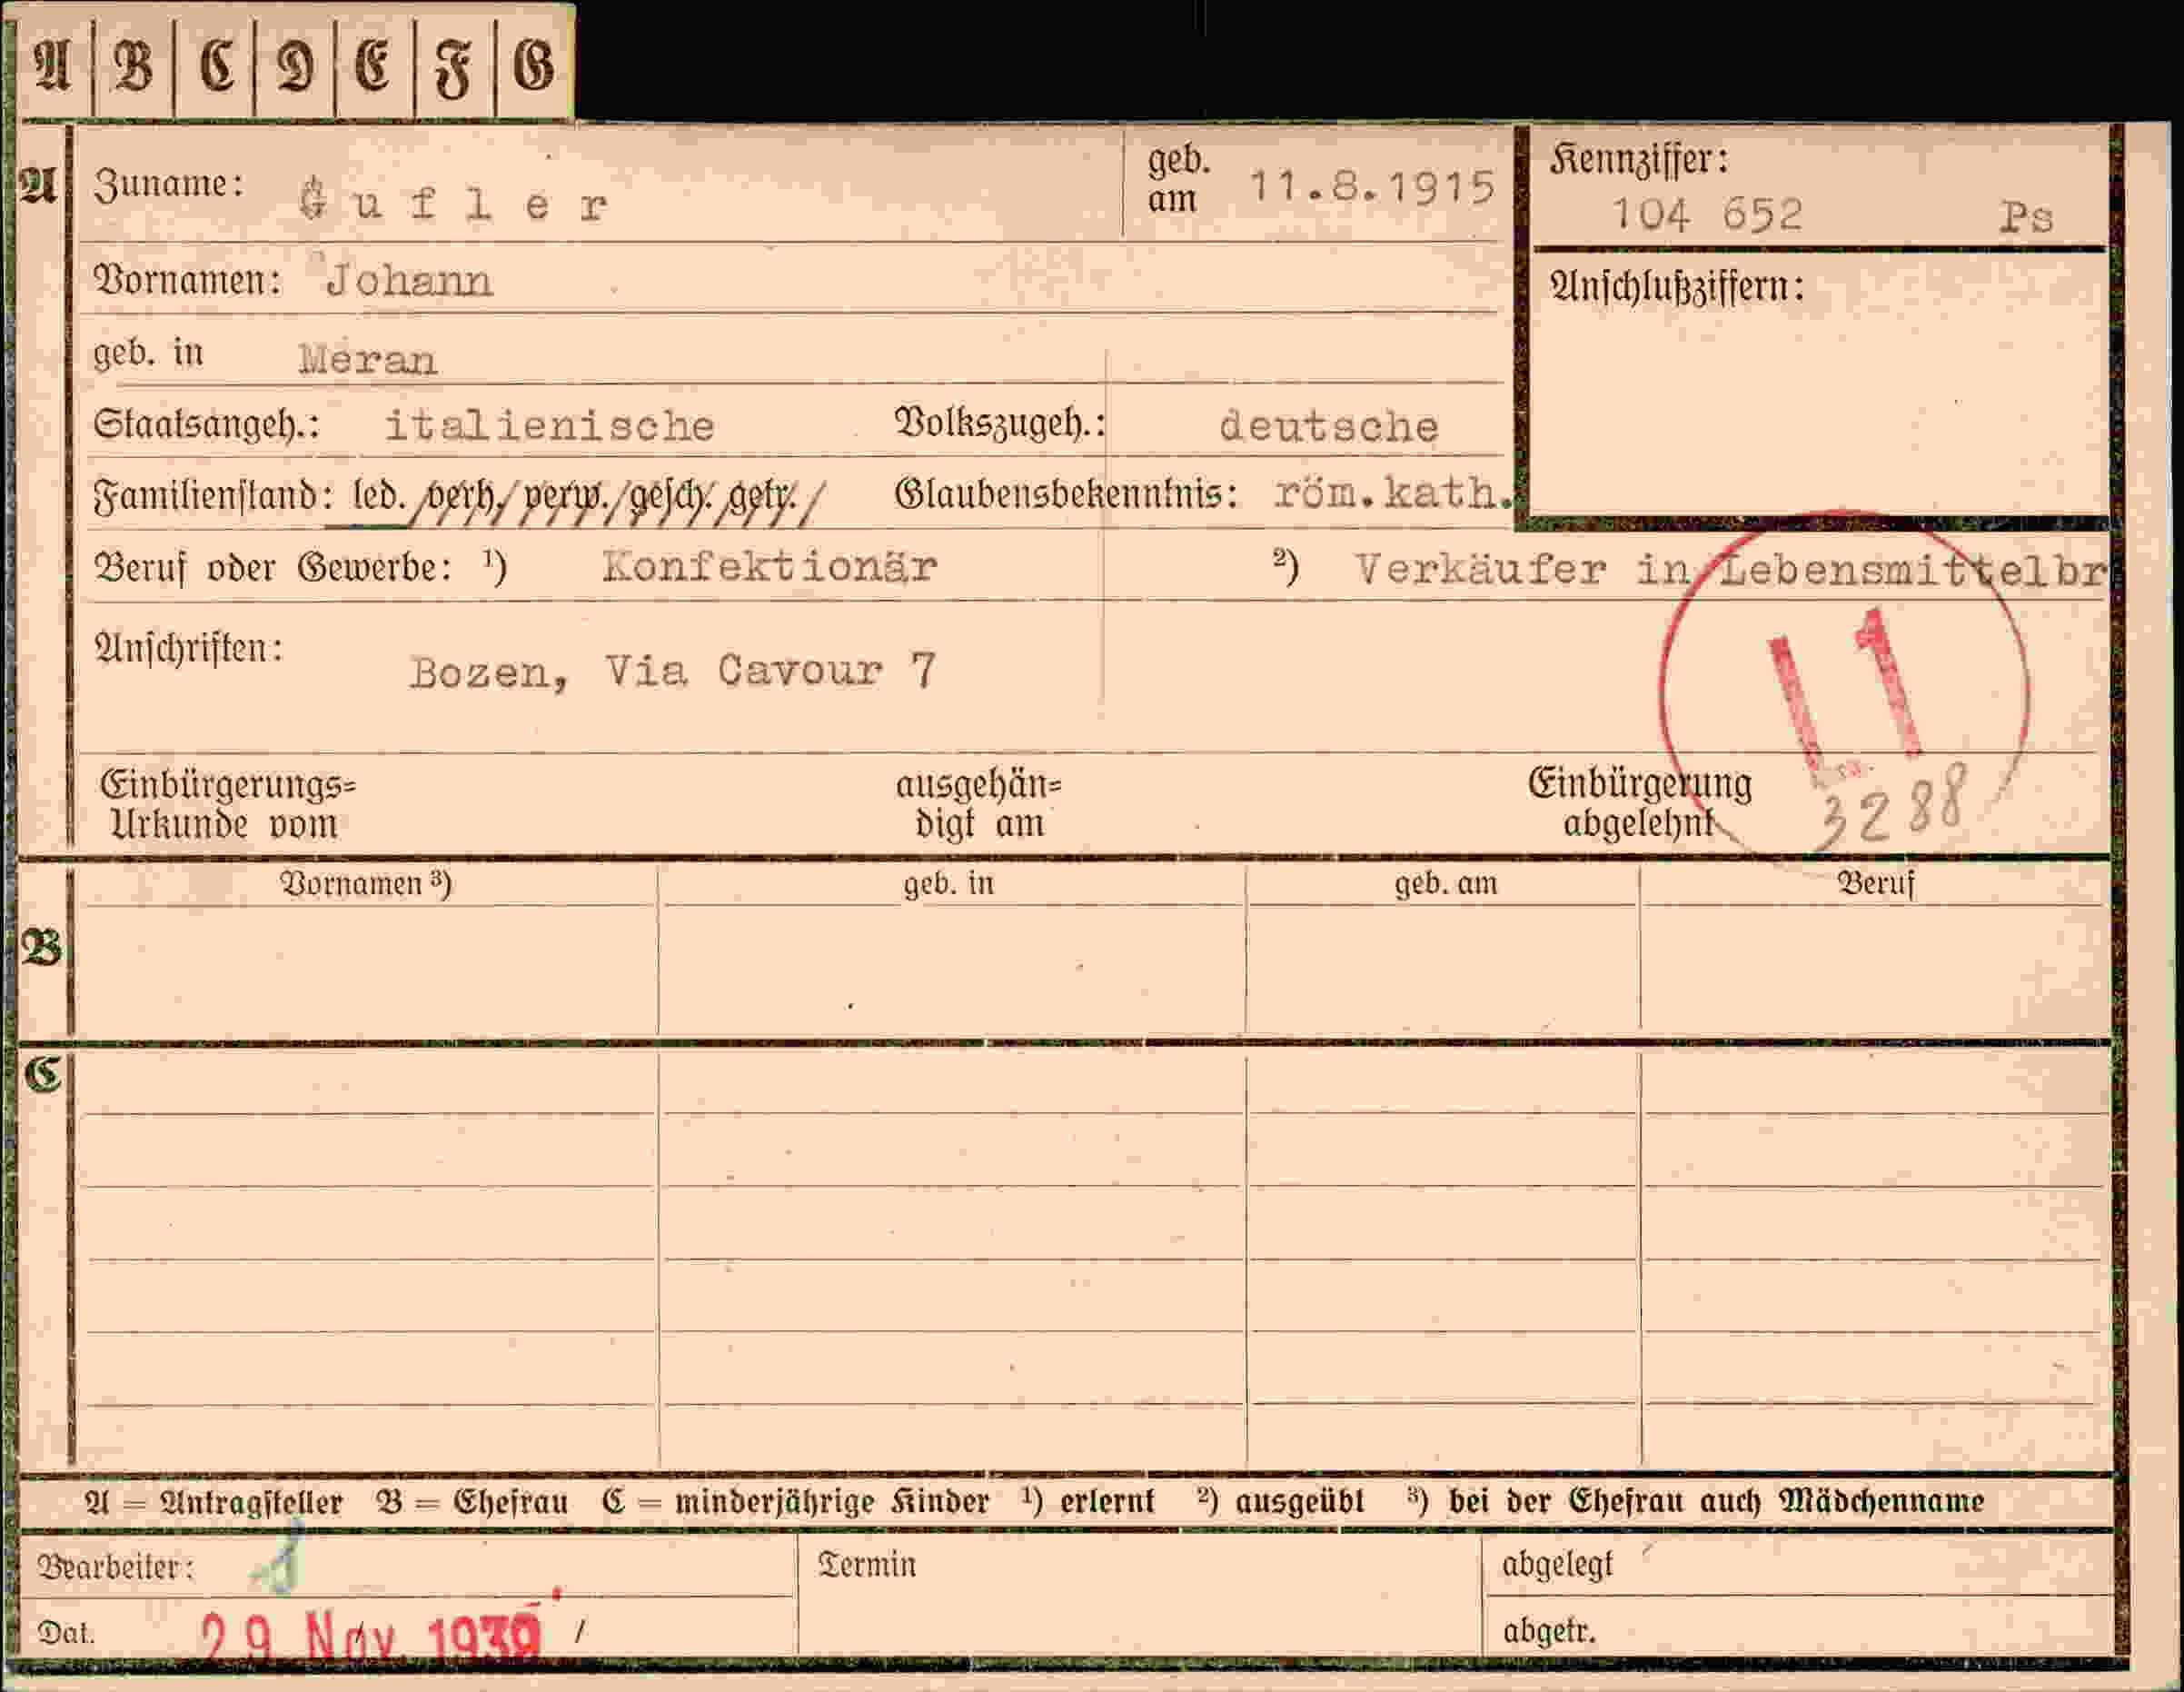Click the "Ps" code beside Kennziffer
Image resolution: width=2184 pixels, height=1692 pixels.
[2026, 218]
